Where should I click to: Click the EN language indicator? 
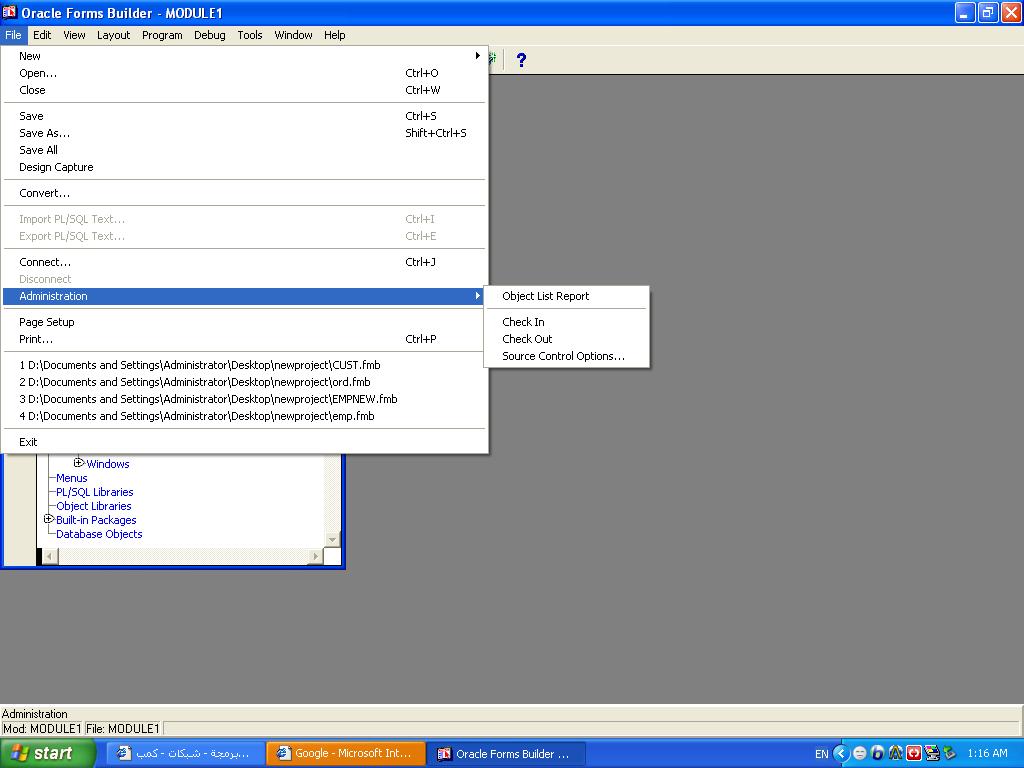point(822,754)
